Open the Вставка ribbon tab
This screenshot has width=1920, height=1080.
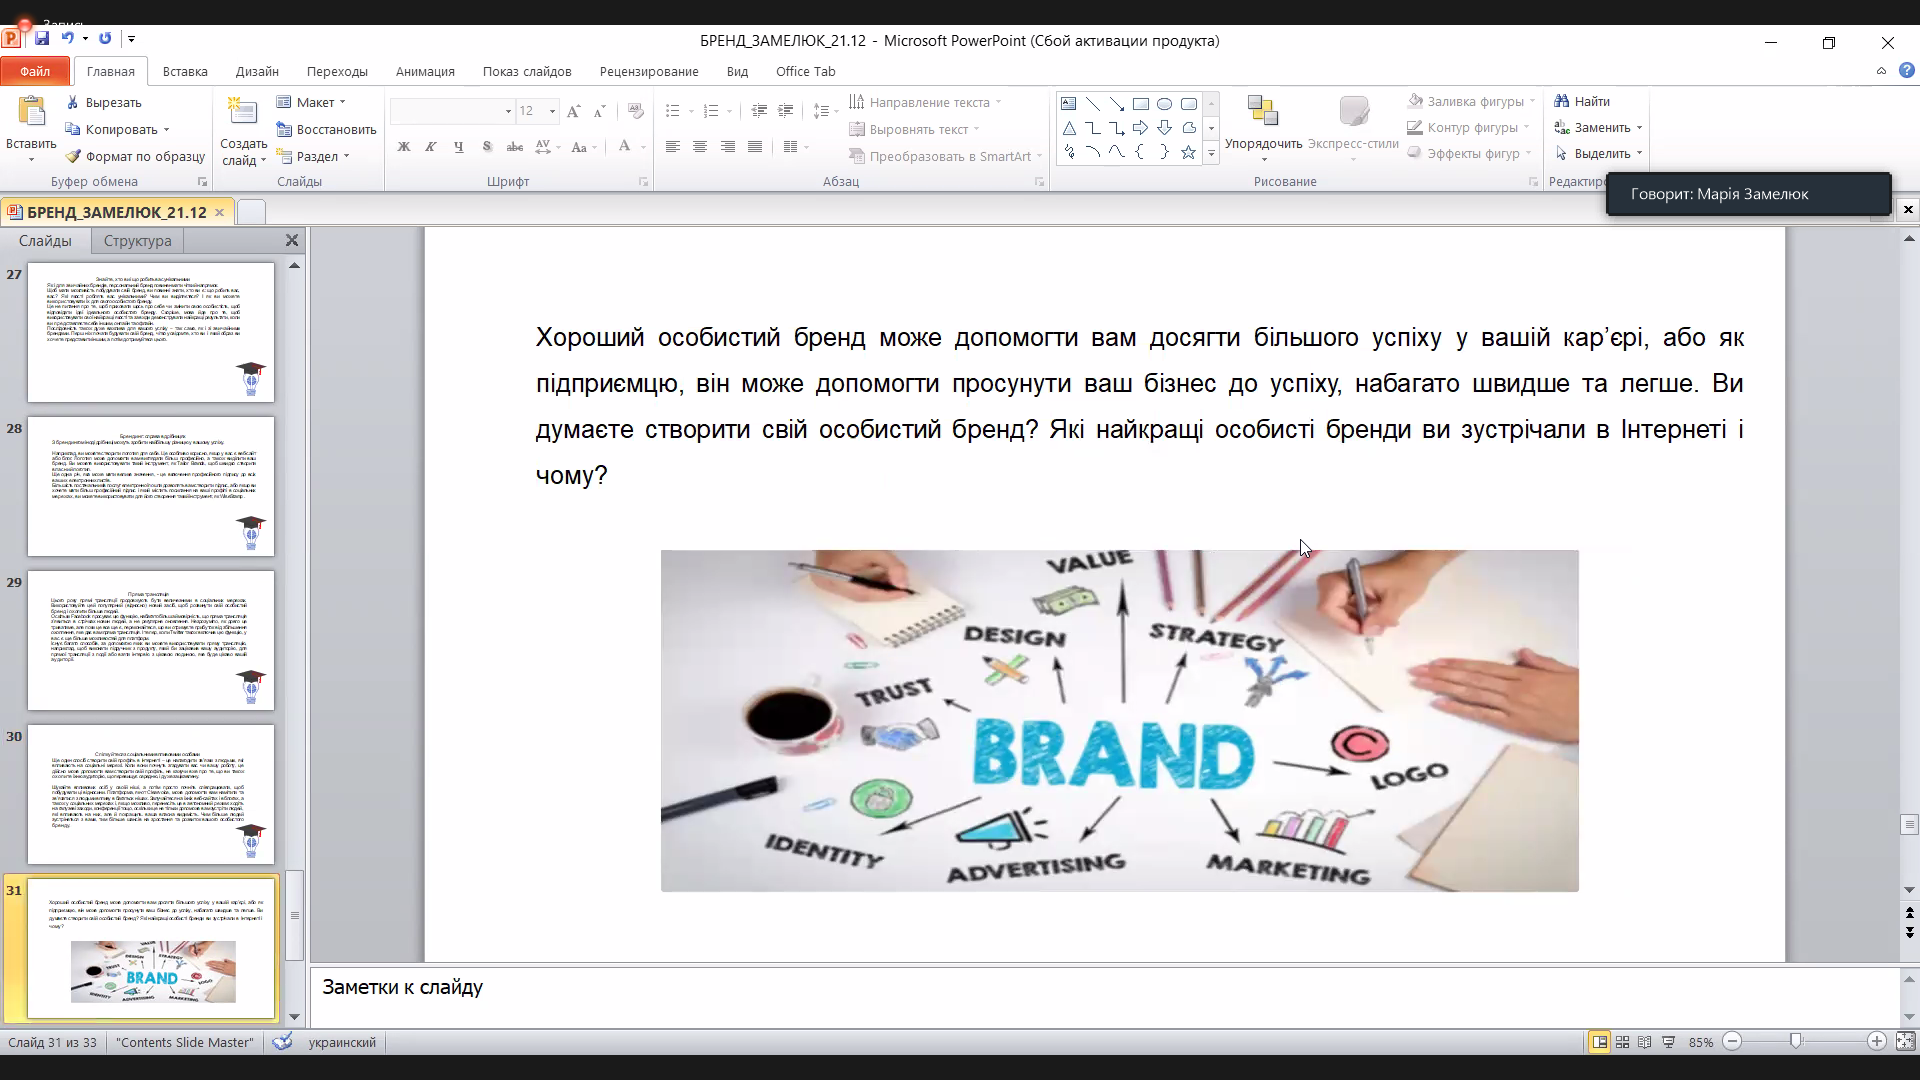pos(185,71)
